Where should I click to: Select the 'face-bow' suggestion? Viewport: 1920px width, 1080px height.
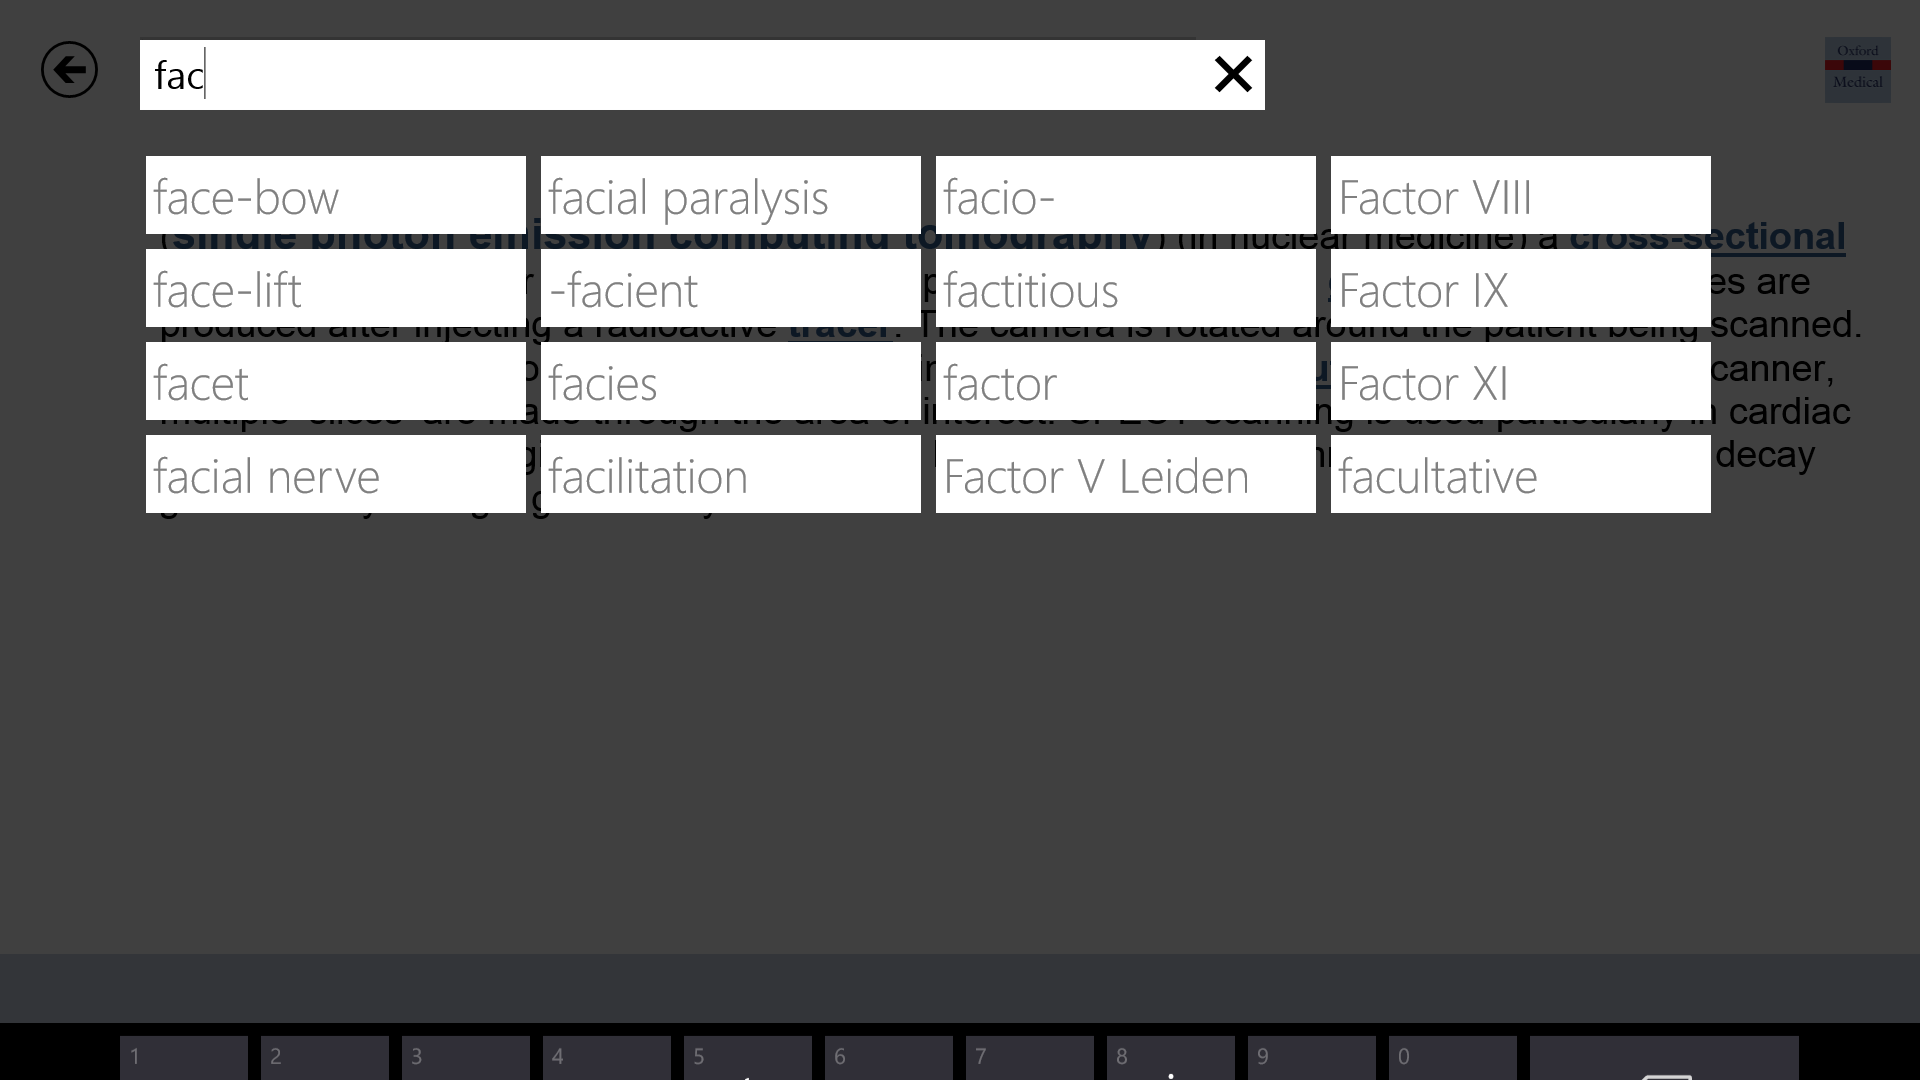335,196
